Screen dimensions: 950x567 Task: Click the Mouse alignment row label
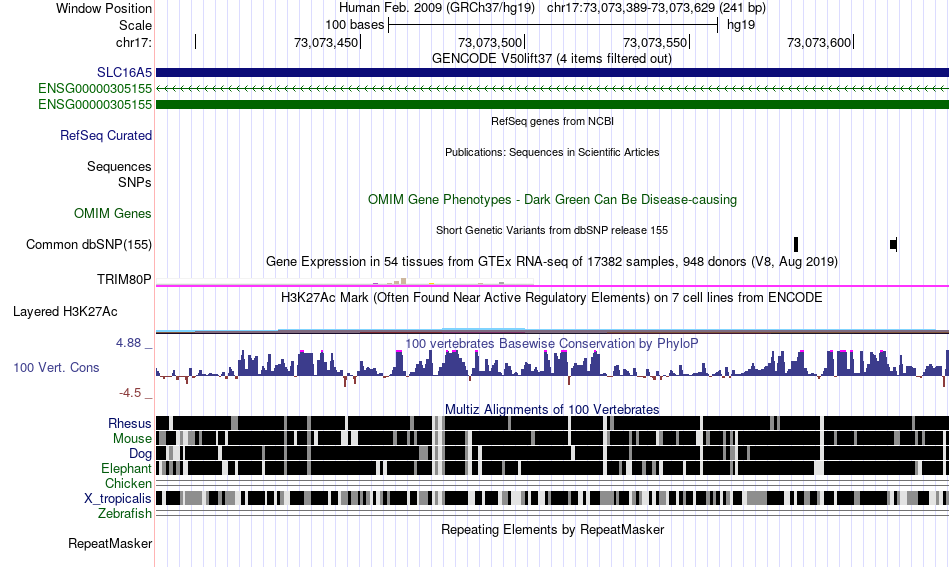pyautogui.click(x=132, y=439)
